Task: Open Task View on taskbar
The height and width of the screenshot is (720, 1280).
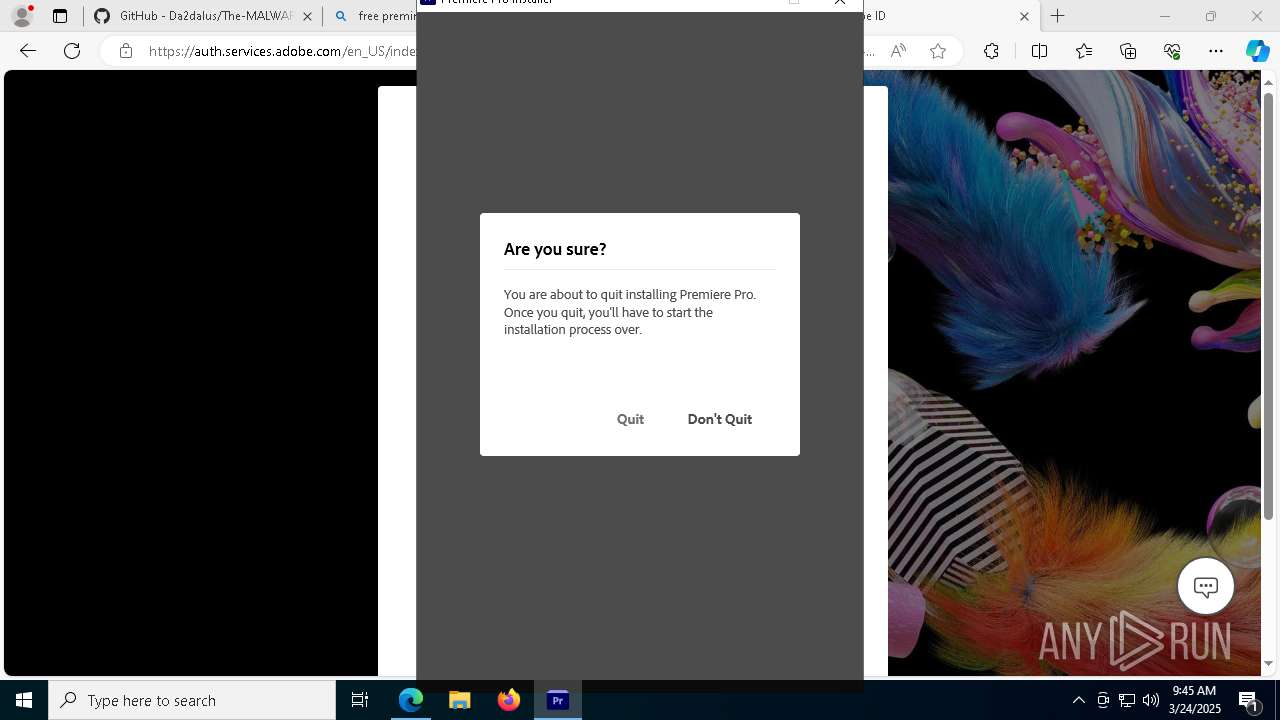Action: coord(360,700)
